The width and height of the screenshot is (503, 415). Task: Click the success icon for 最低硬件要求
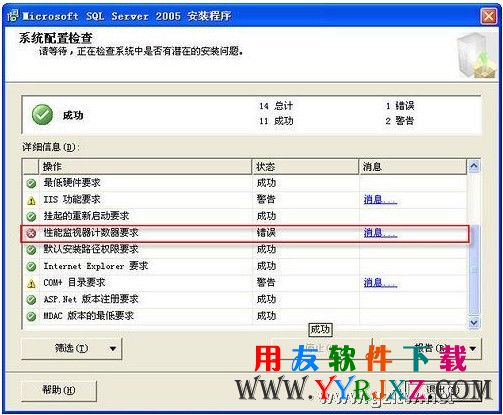[x=31, y=183]
